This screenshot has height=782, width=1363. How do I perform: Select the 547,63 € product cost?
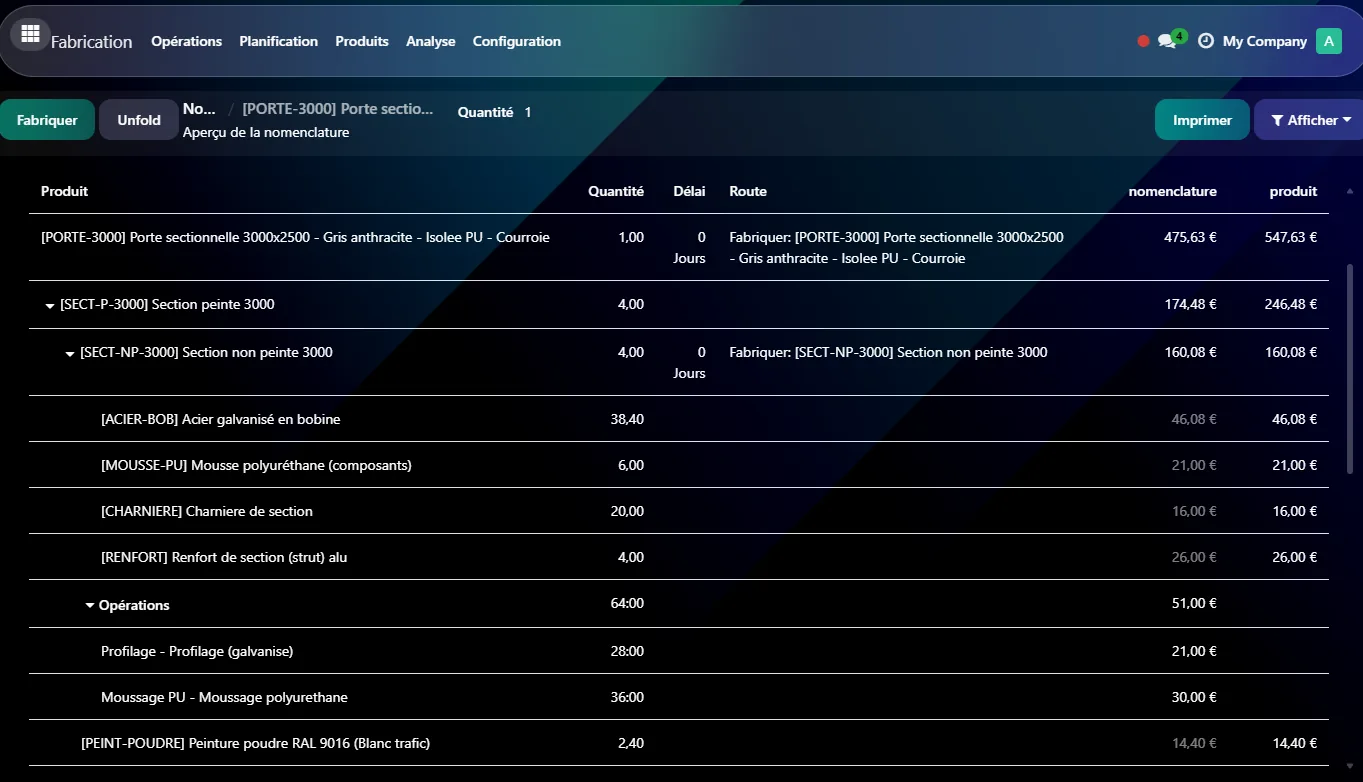tap(1291, 238)
